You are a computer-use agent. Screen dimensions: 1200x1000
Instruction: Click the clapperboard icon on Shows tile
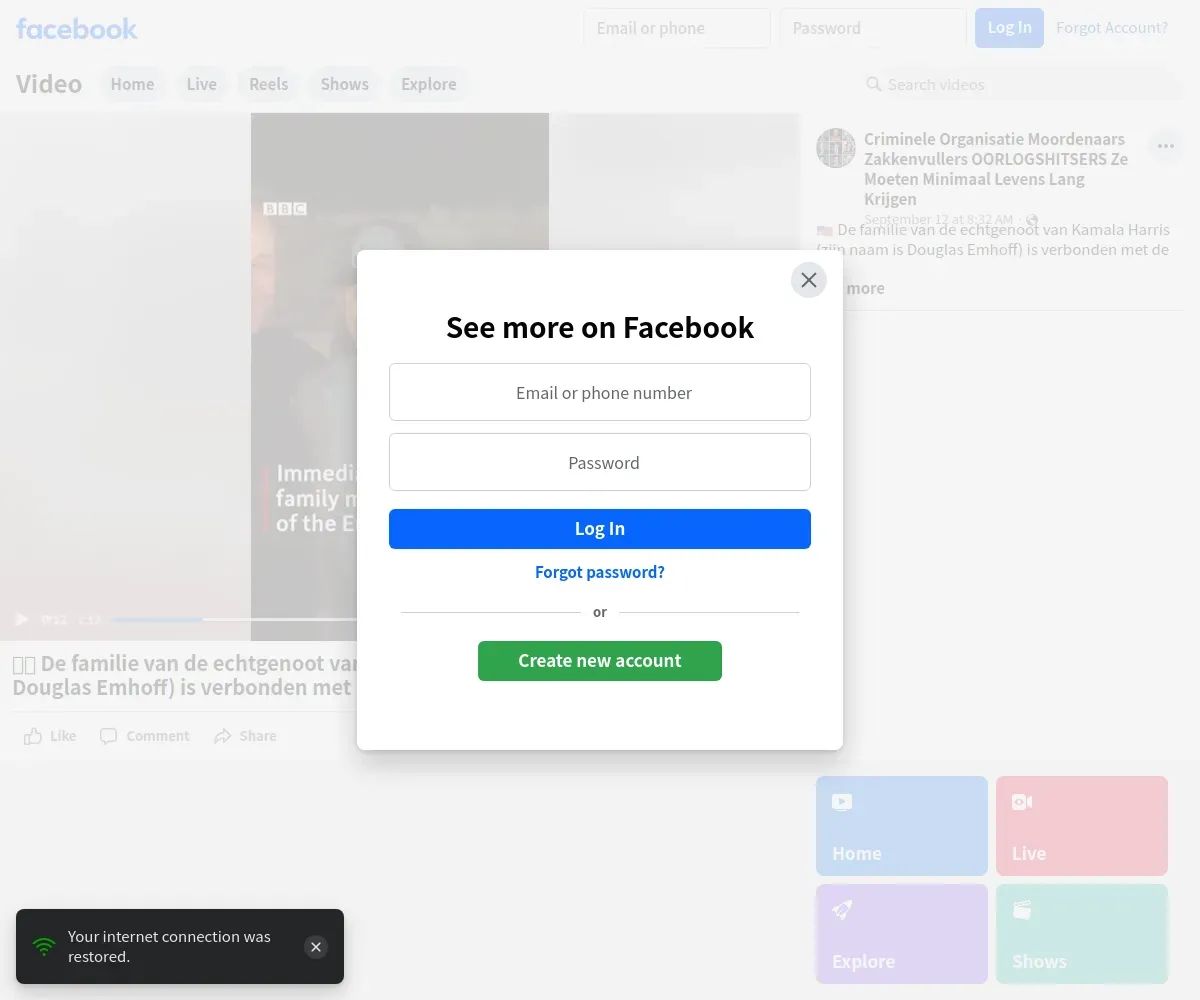tap(1022, 910)
